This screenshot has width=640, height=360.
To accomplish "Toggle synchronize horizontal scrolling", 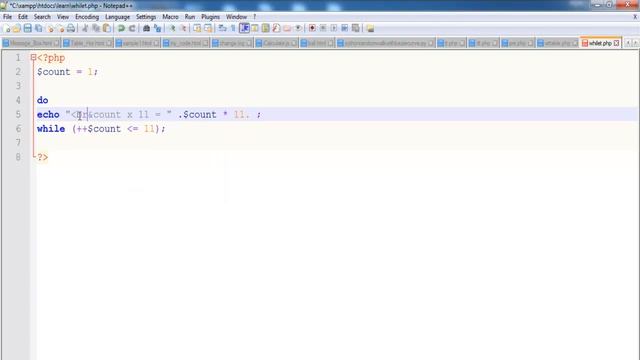I will [x=208, y=28].
